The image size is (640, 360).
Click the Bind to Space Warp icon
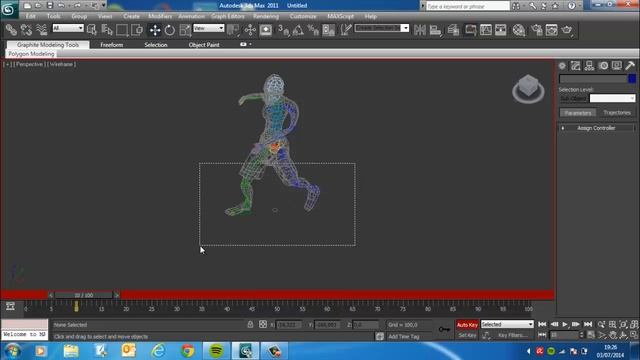[42, 30]
